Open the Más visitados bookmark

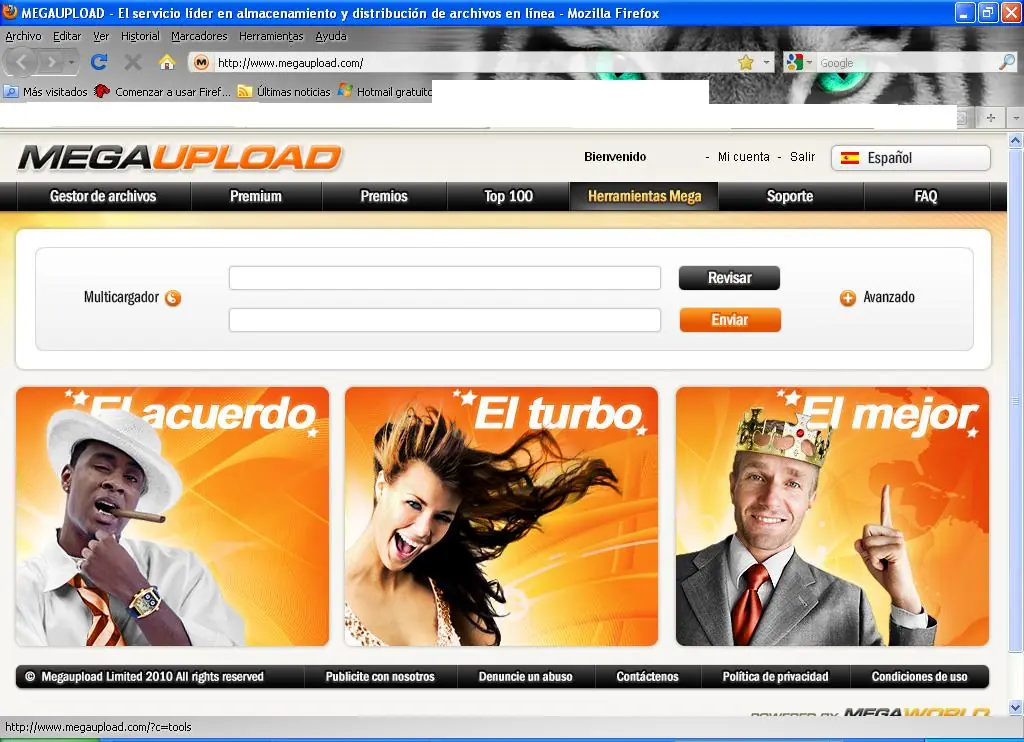coord(46,91)
